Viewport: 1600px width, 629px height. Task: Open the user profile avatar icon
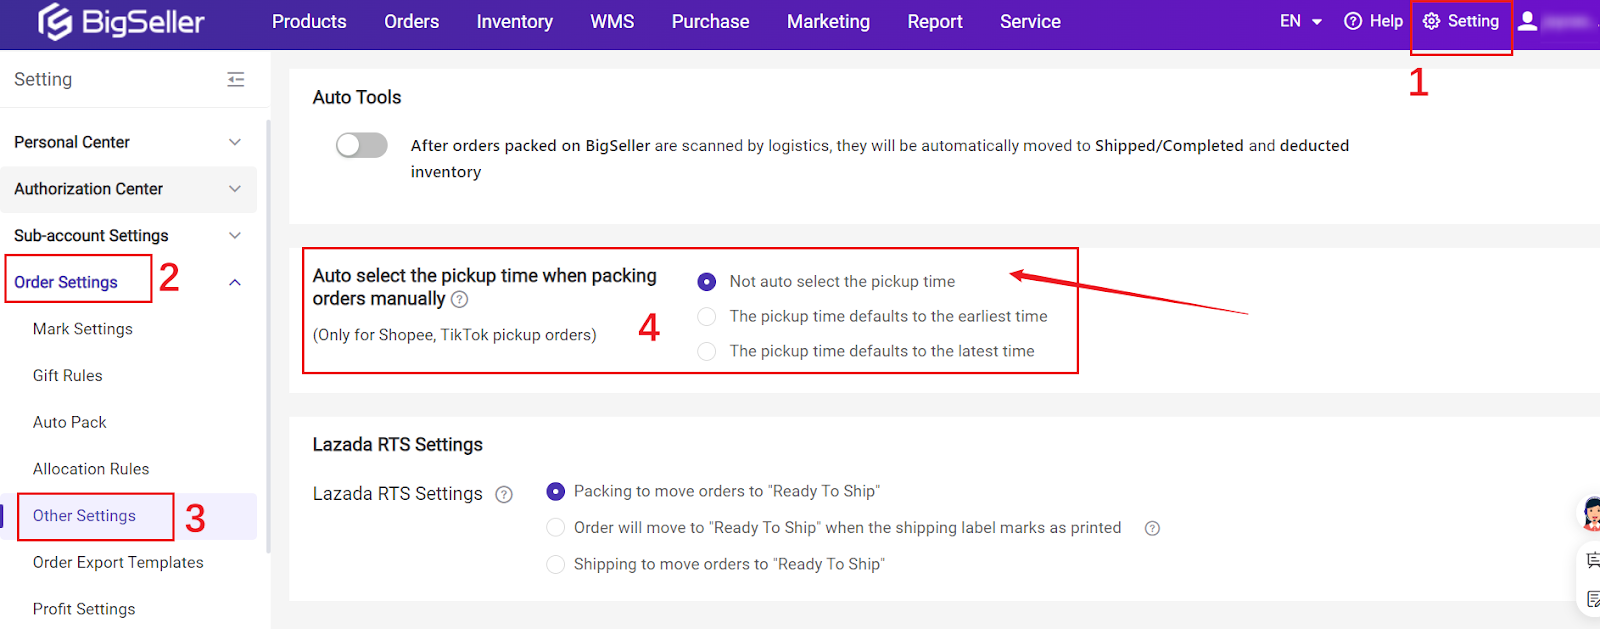coord(1527,21)
